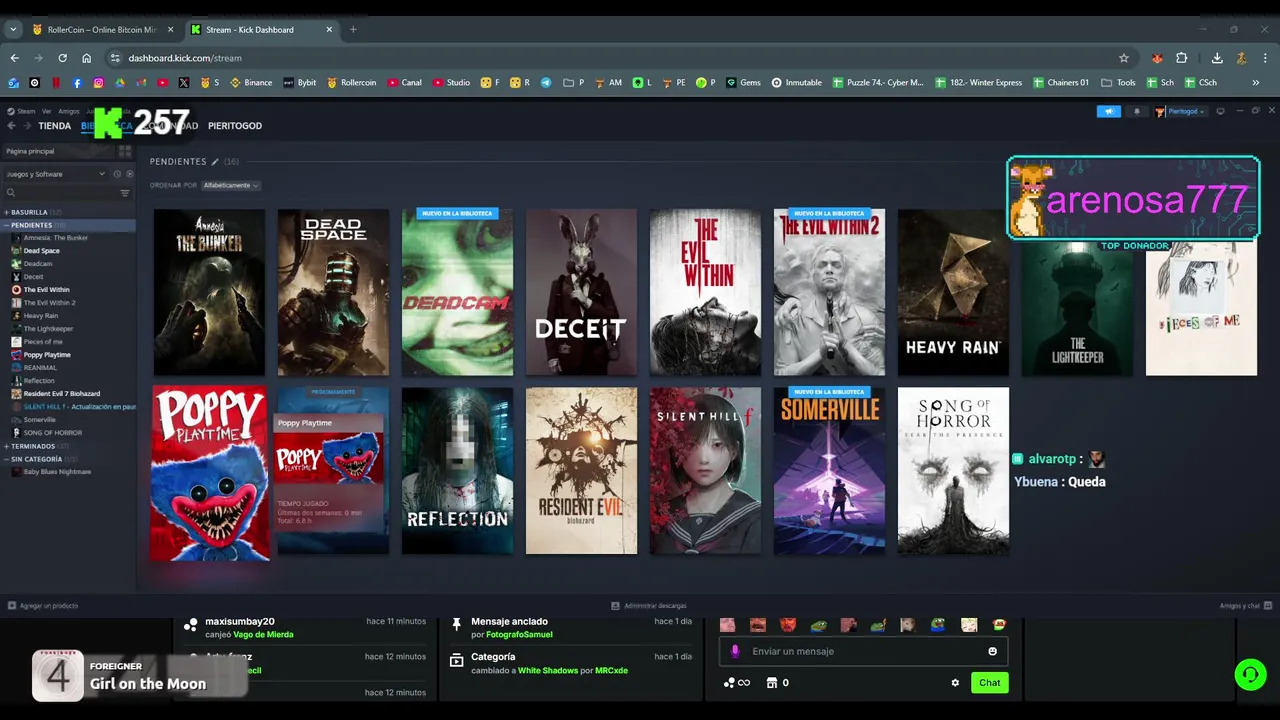Open the Amigos menu in Steam
1280x720 pixels.
click(x=68, y=111)
